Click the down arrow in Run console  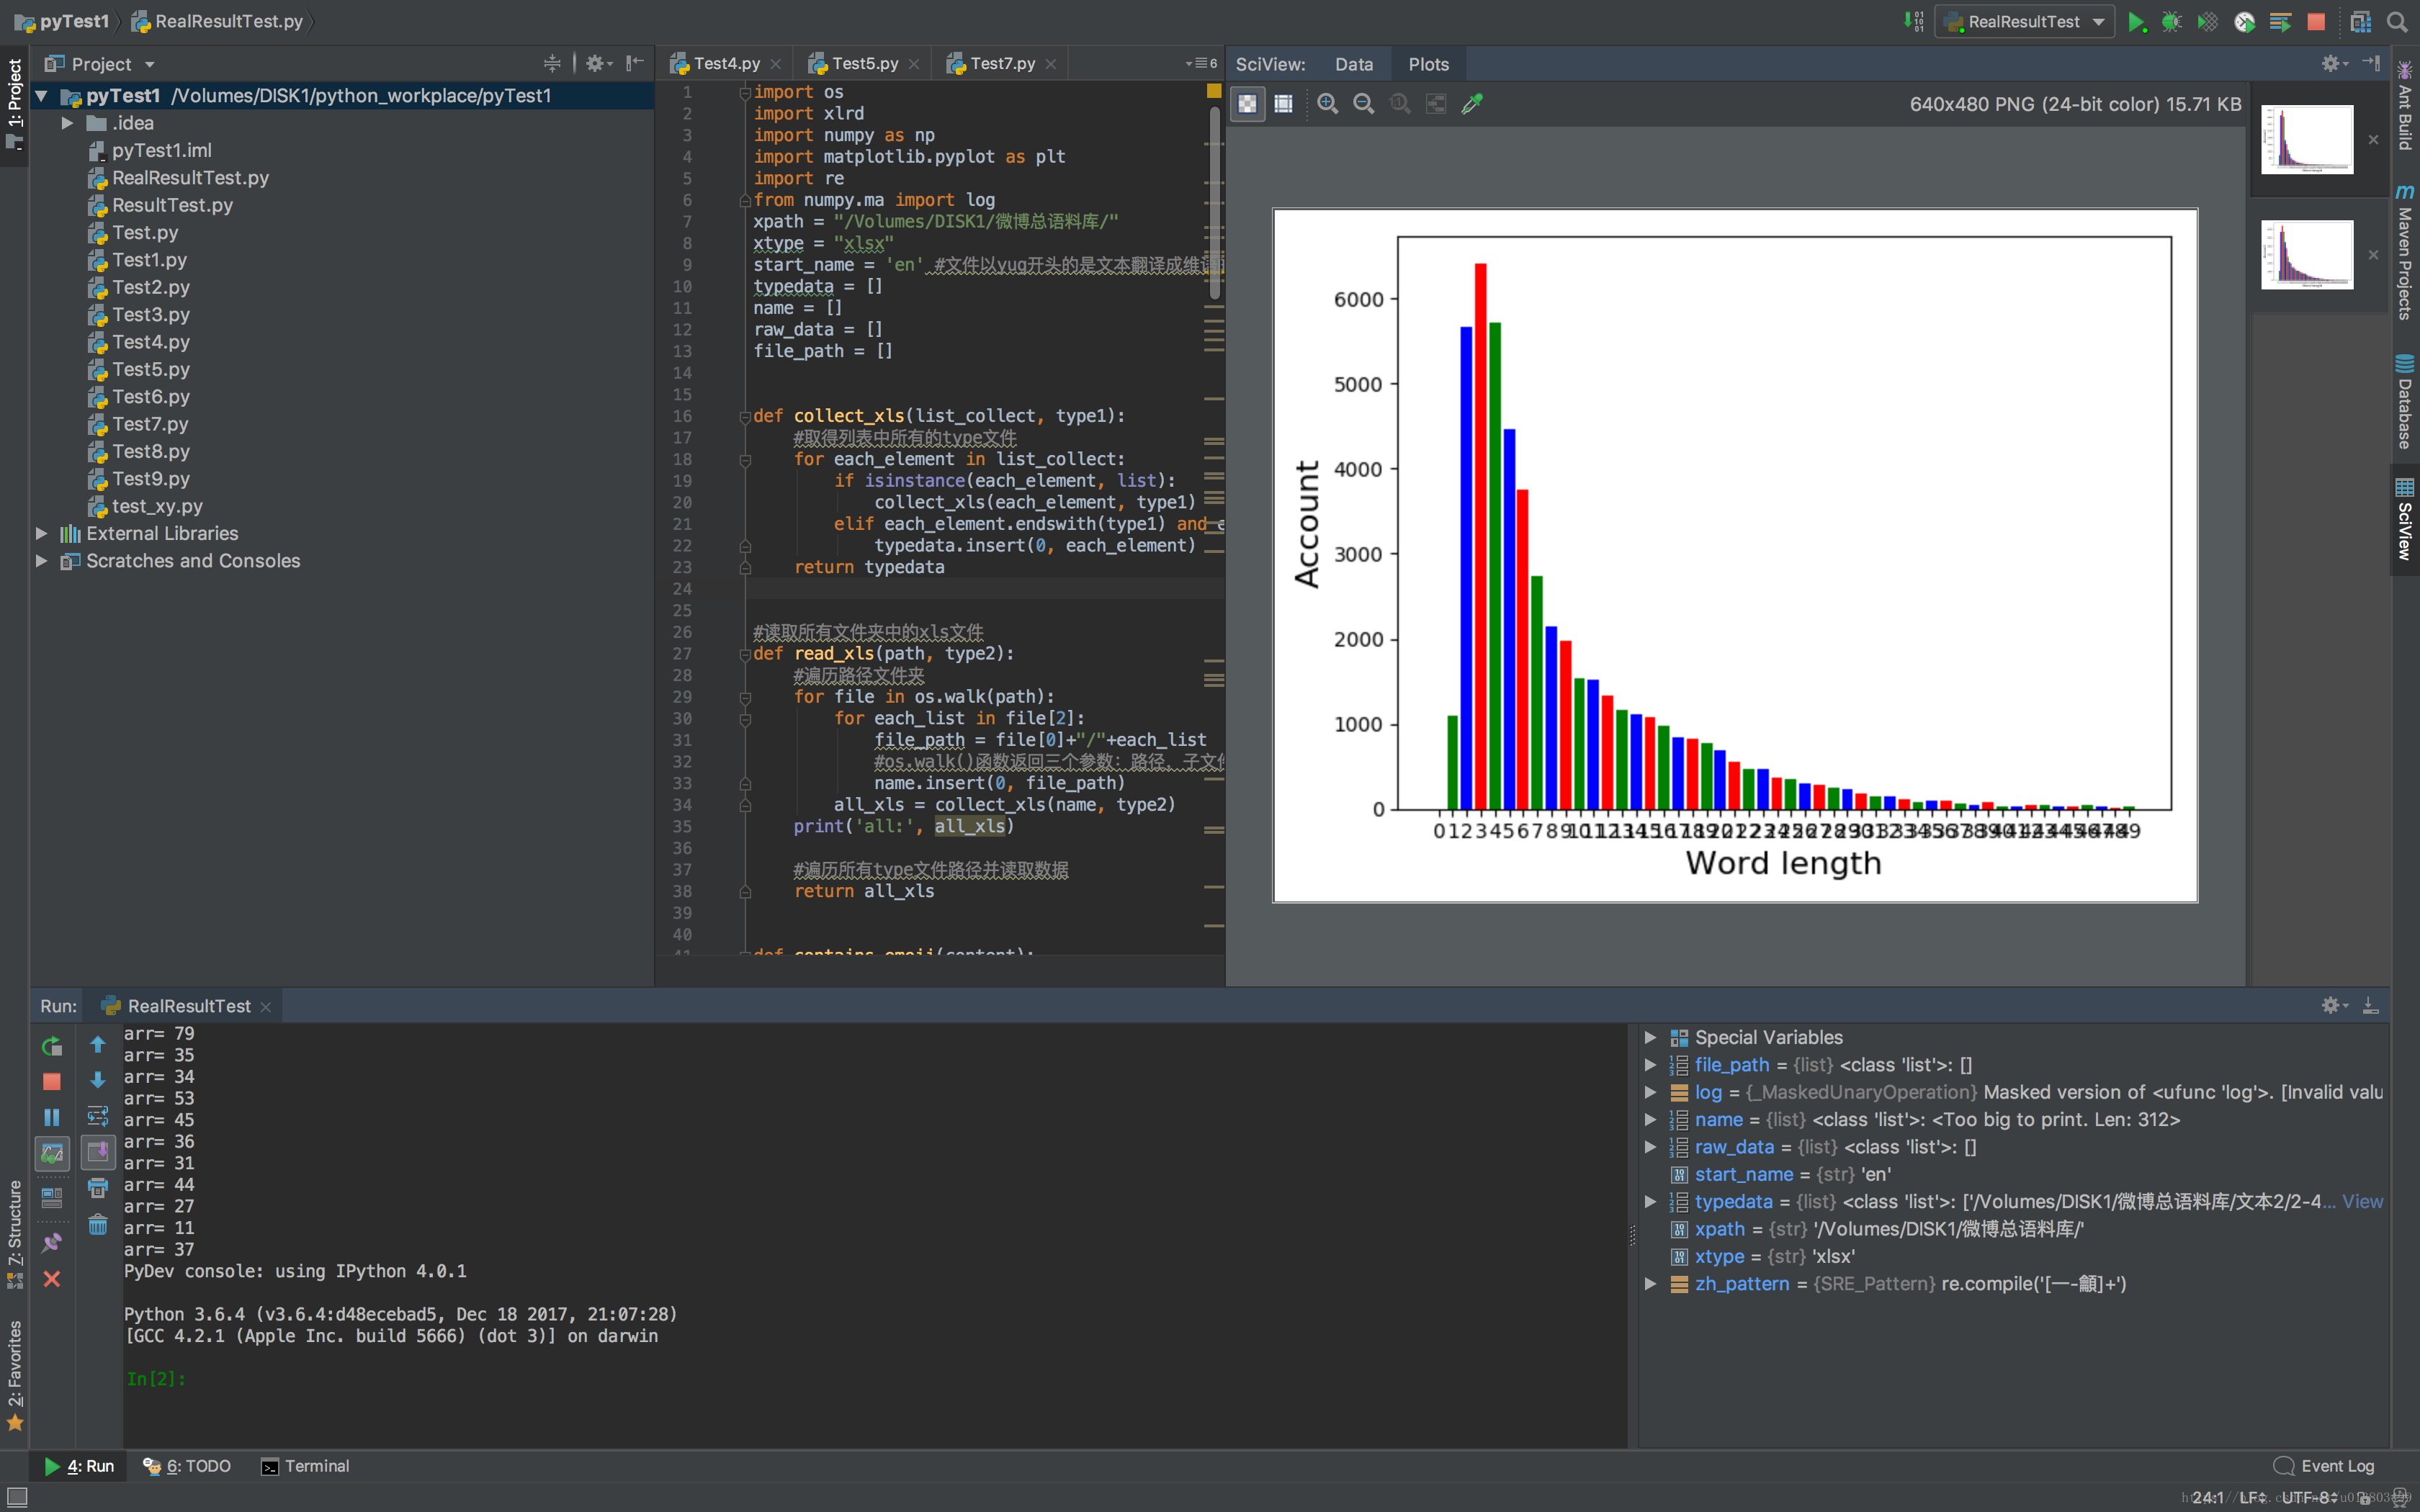98,1080
